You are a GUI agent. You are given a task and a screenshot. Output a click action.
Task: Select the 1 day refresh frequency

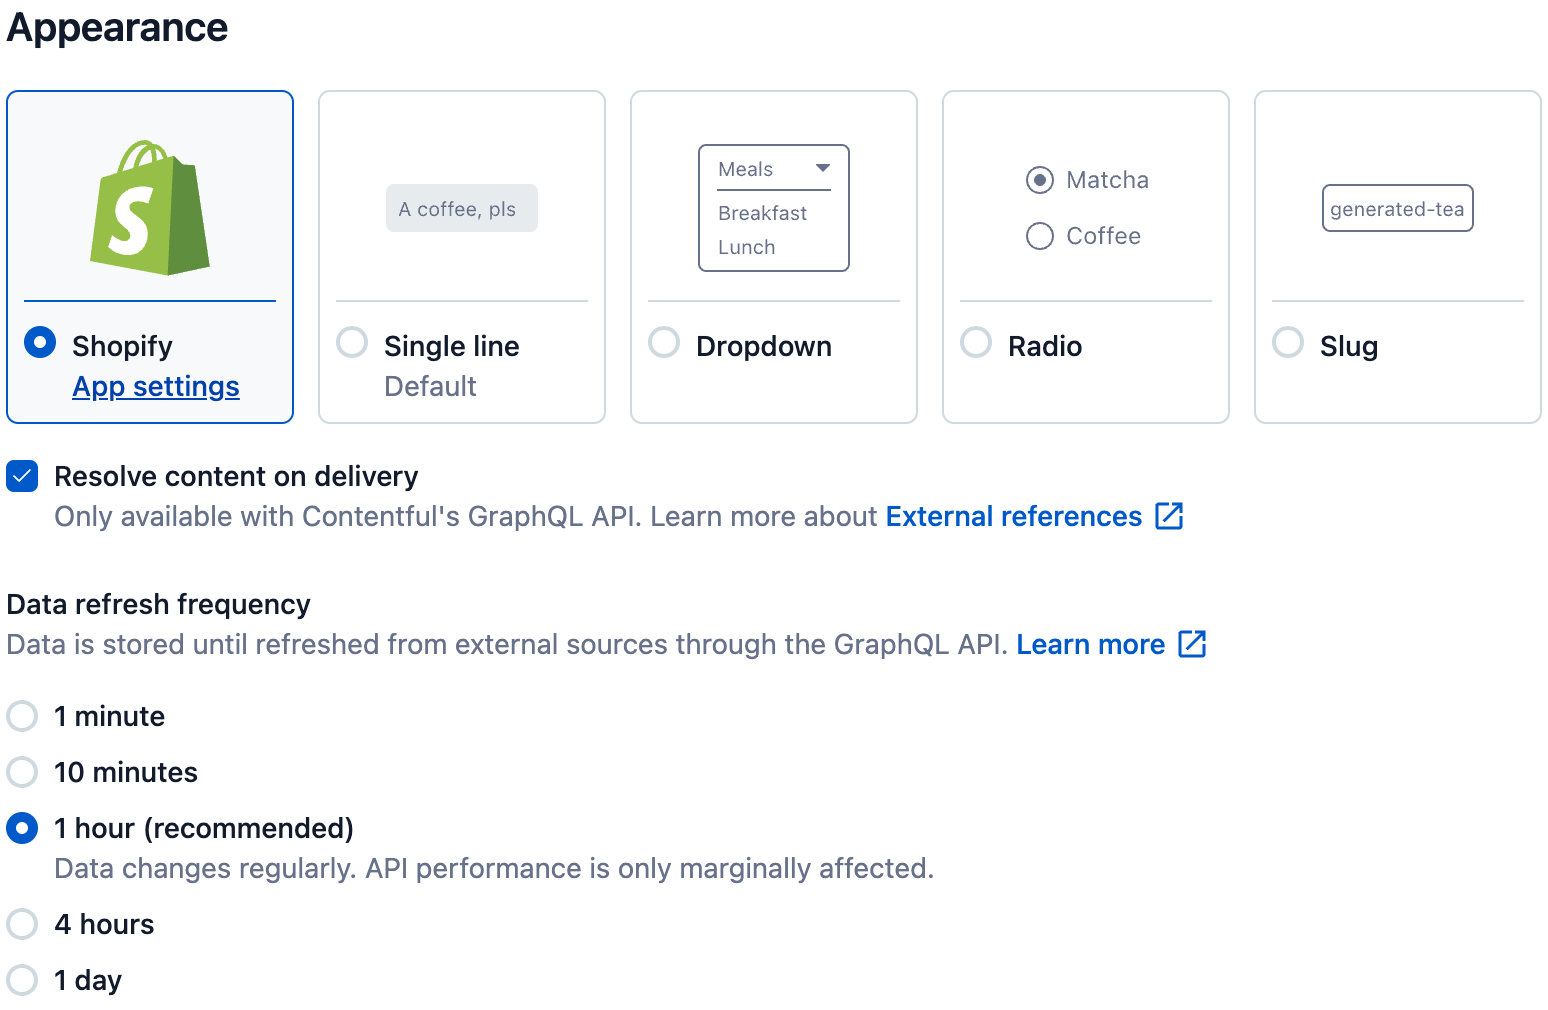coord(22,980)
